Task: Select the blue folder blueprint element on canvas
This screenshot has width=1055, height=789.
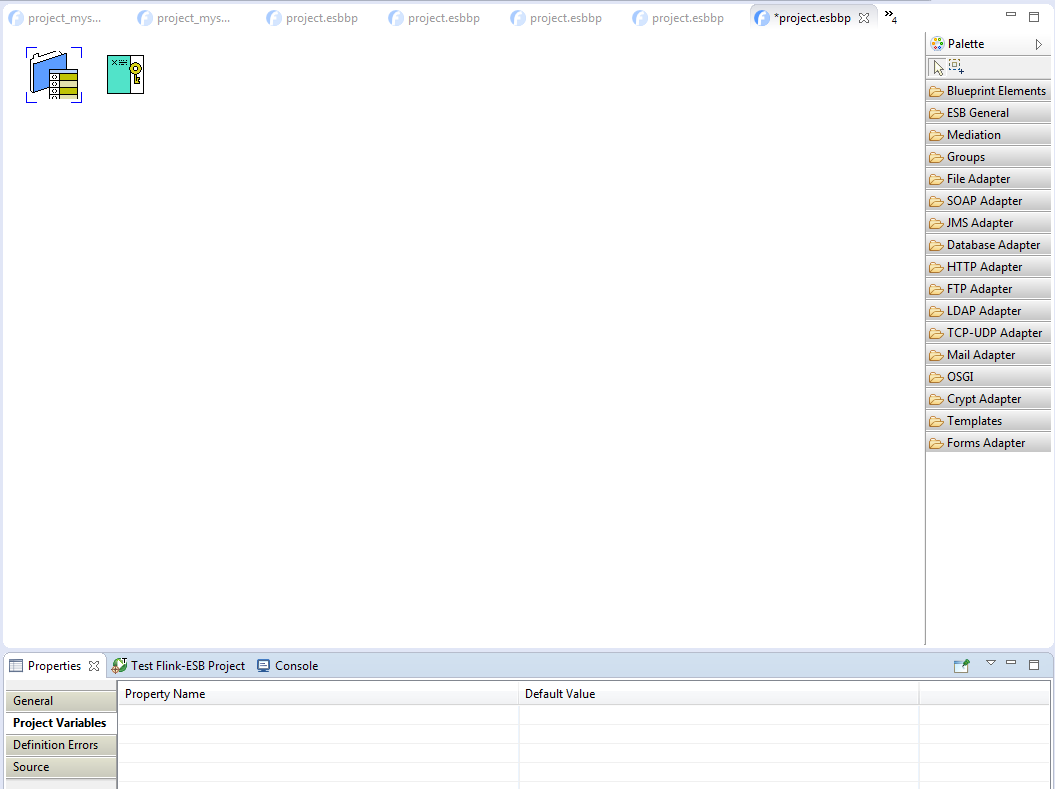Action: (x=54, y=75)
